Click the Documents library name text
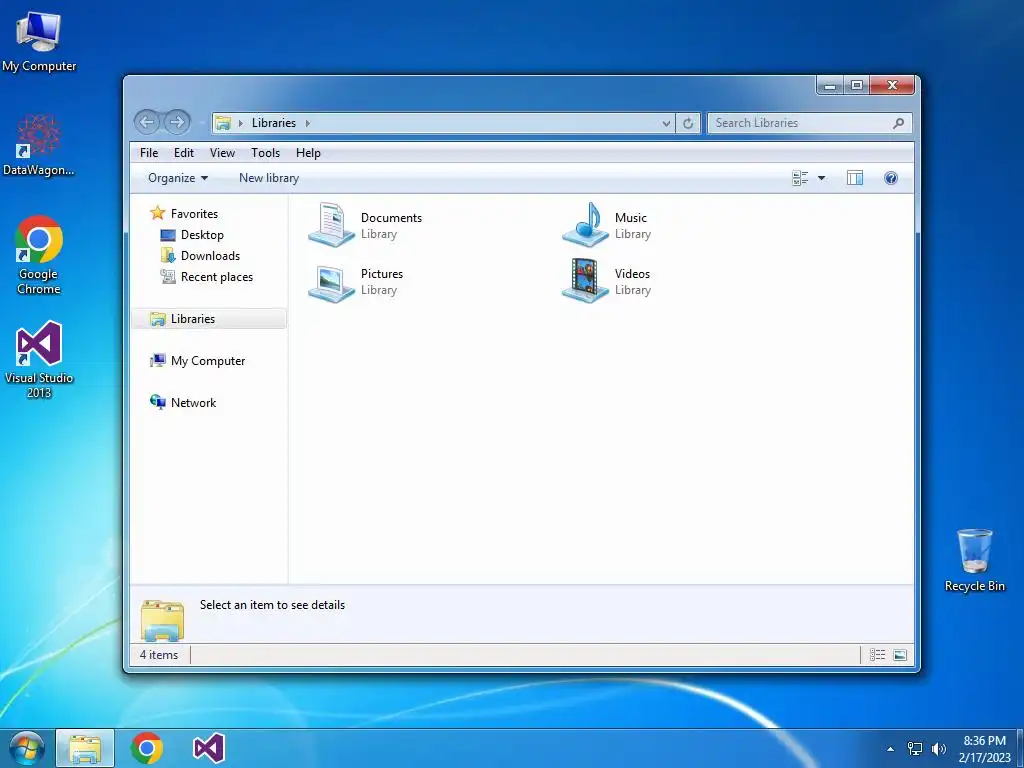Screen dimensions: 1024x768 tap(391, 217)
